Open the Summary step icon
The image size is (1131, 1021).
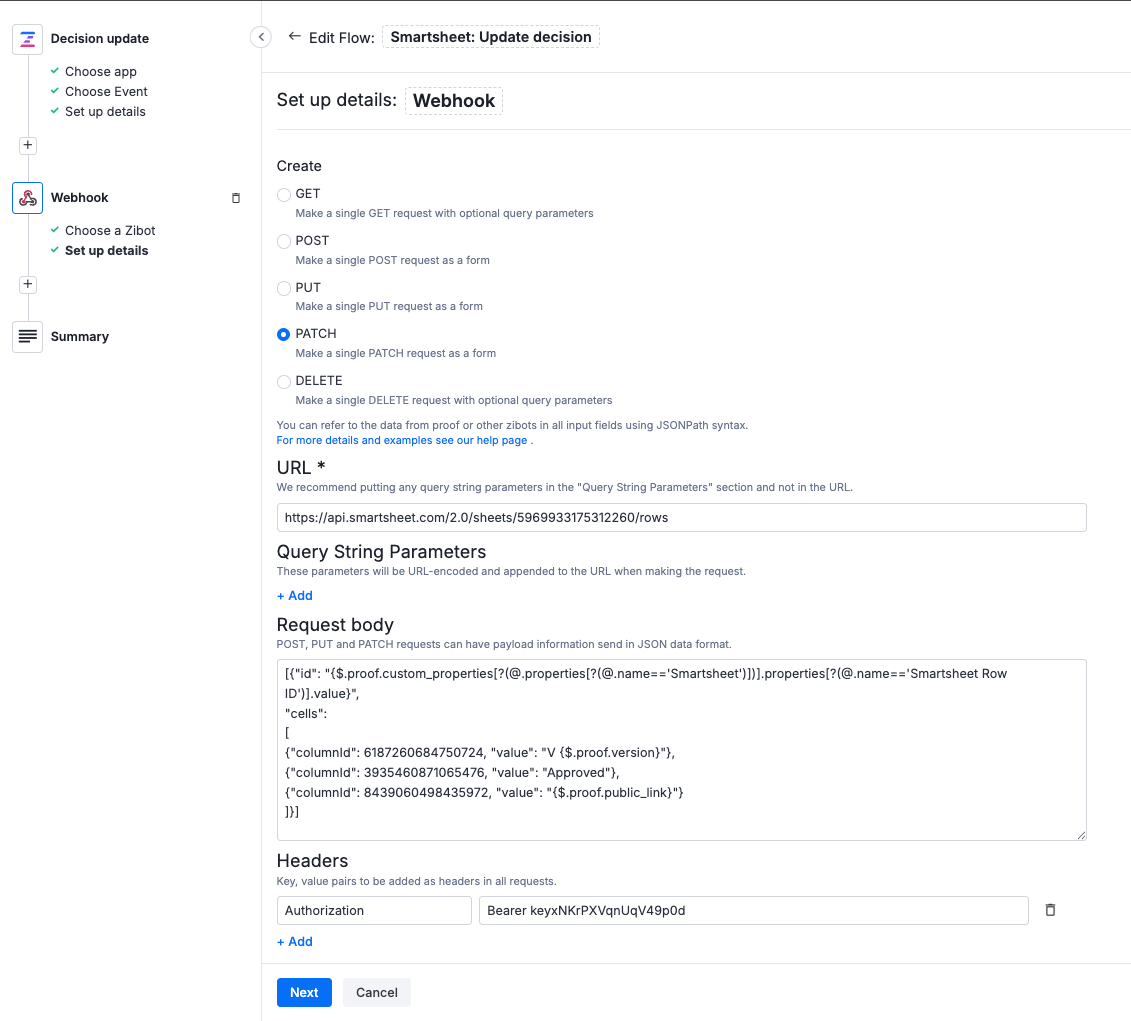(27, 336)
